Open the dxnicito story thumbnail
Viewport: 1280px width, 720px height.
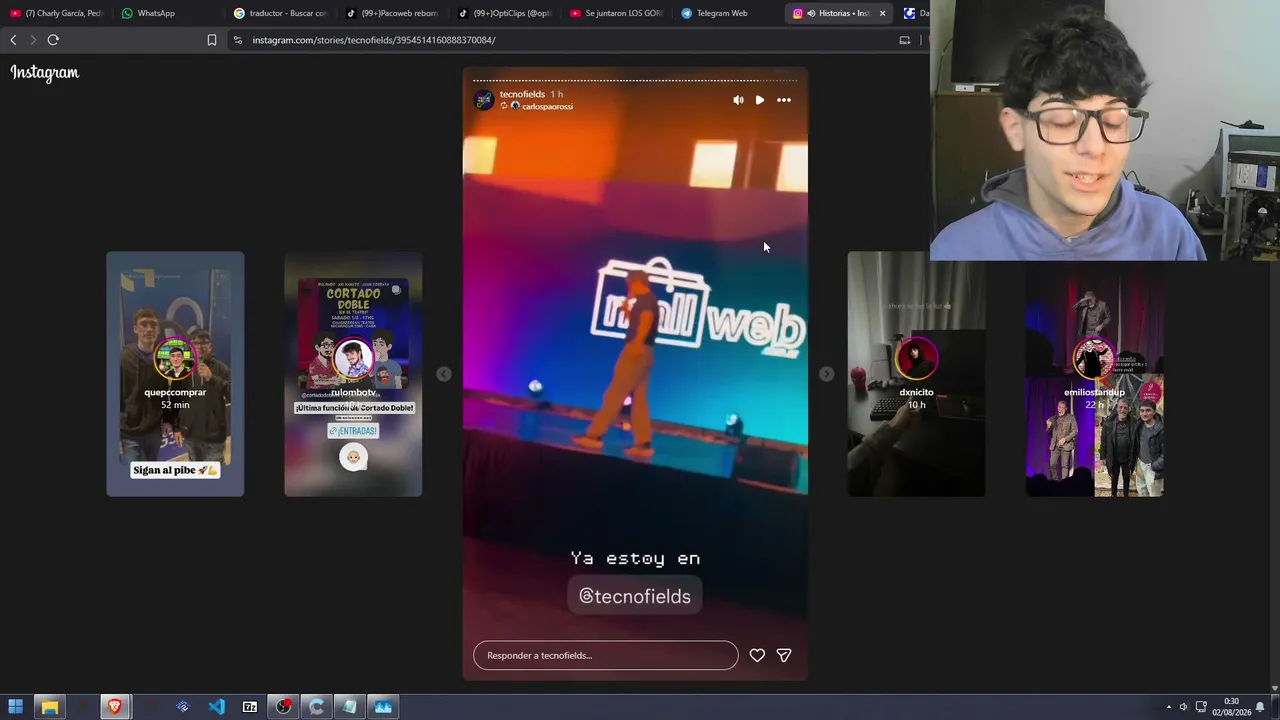click(x=916, y=374)
